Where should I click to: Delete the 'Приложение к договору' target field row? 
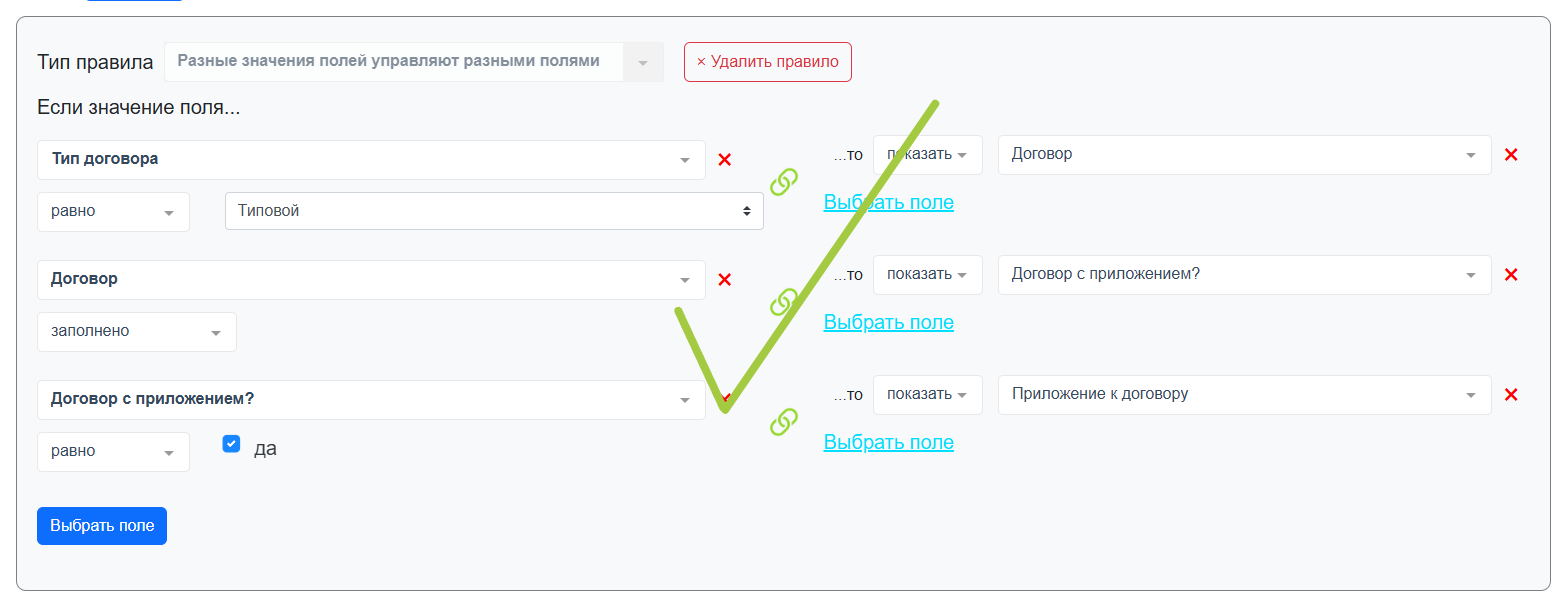coord(1511,395)
